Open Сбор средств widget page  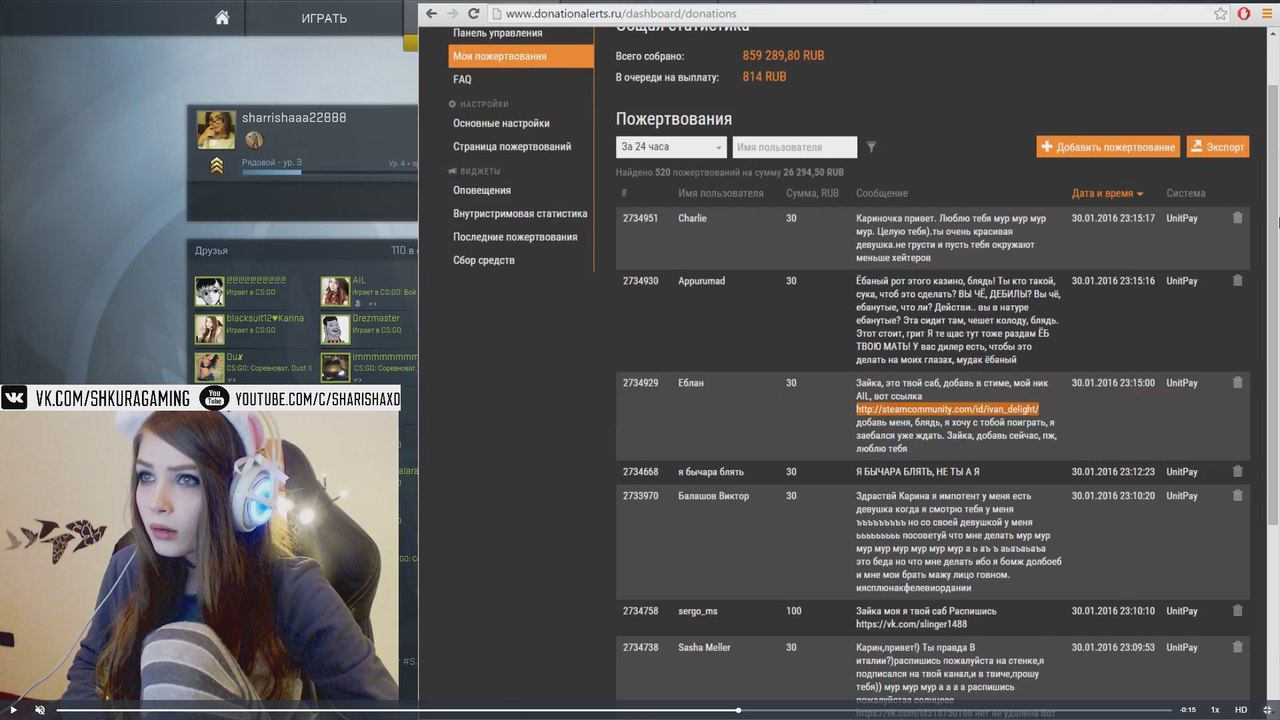click(x=484, y=260)
